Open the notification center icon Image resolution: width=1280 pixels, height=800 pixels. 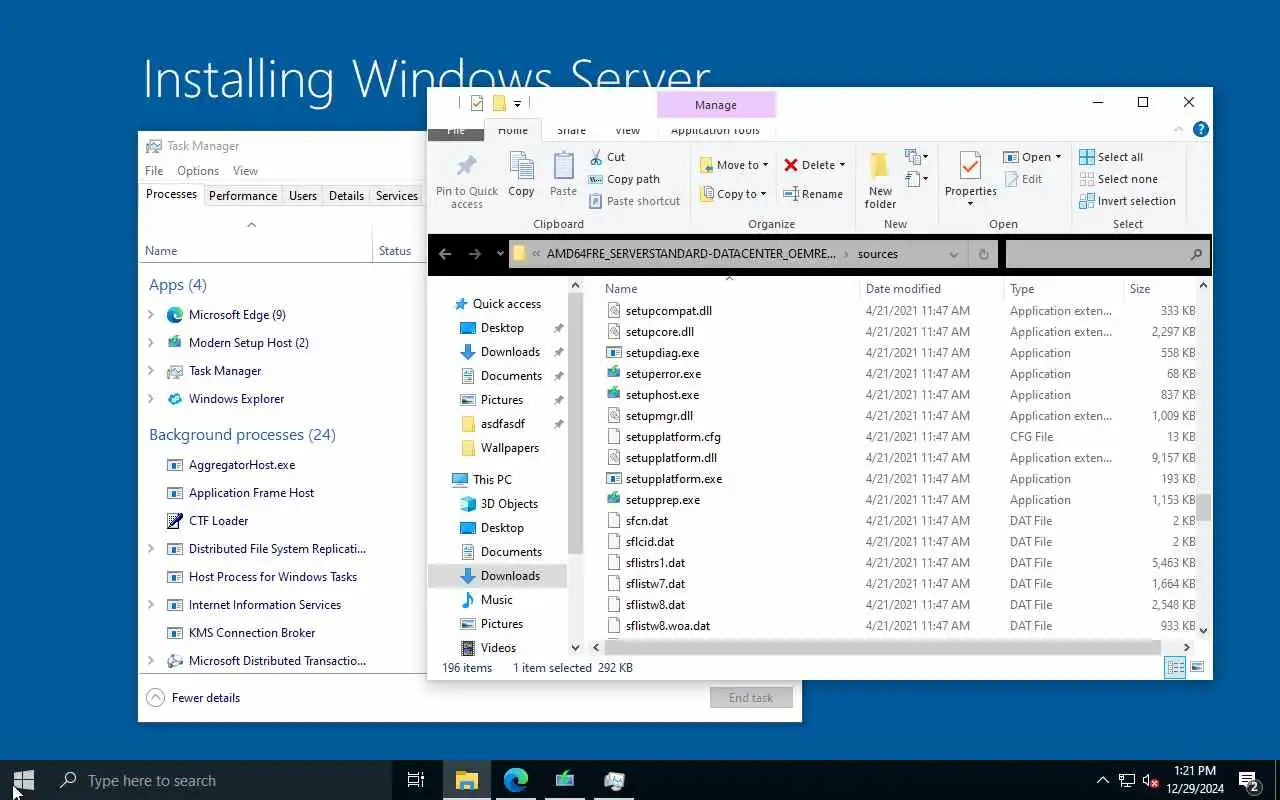point(1249,780)
